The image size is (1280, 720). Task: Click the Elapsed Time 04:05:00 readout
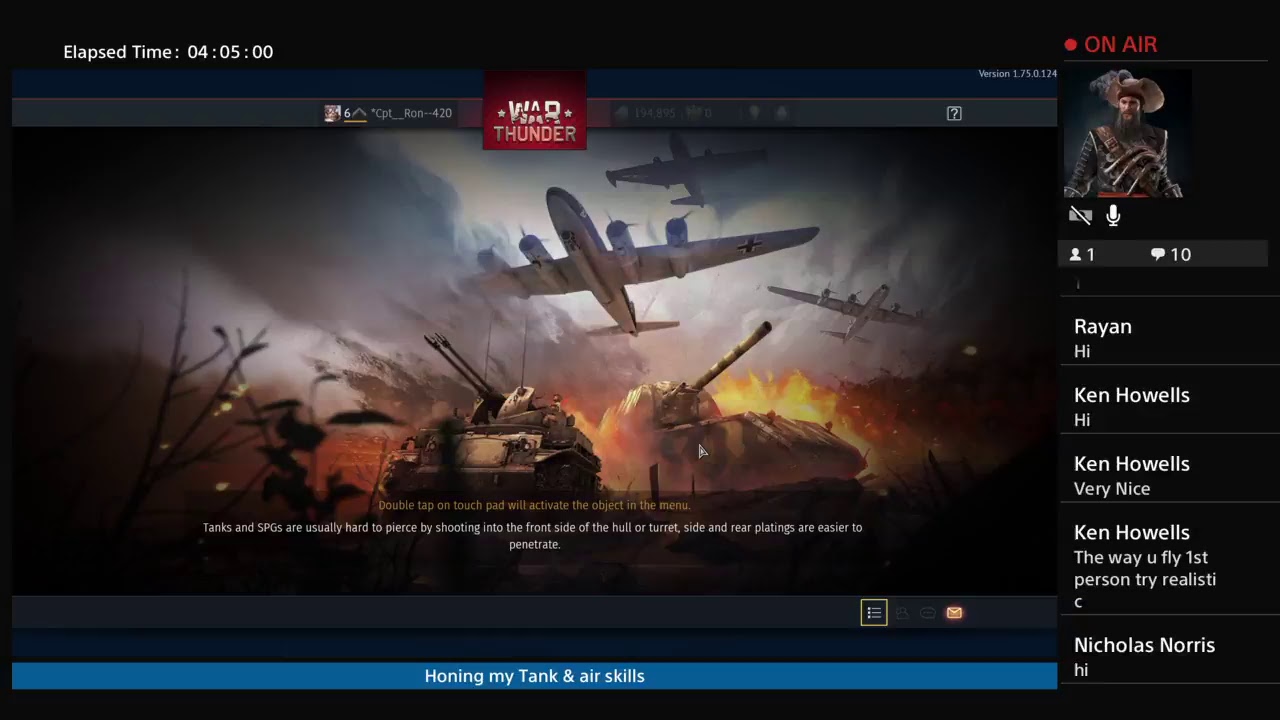point(168,52)
